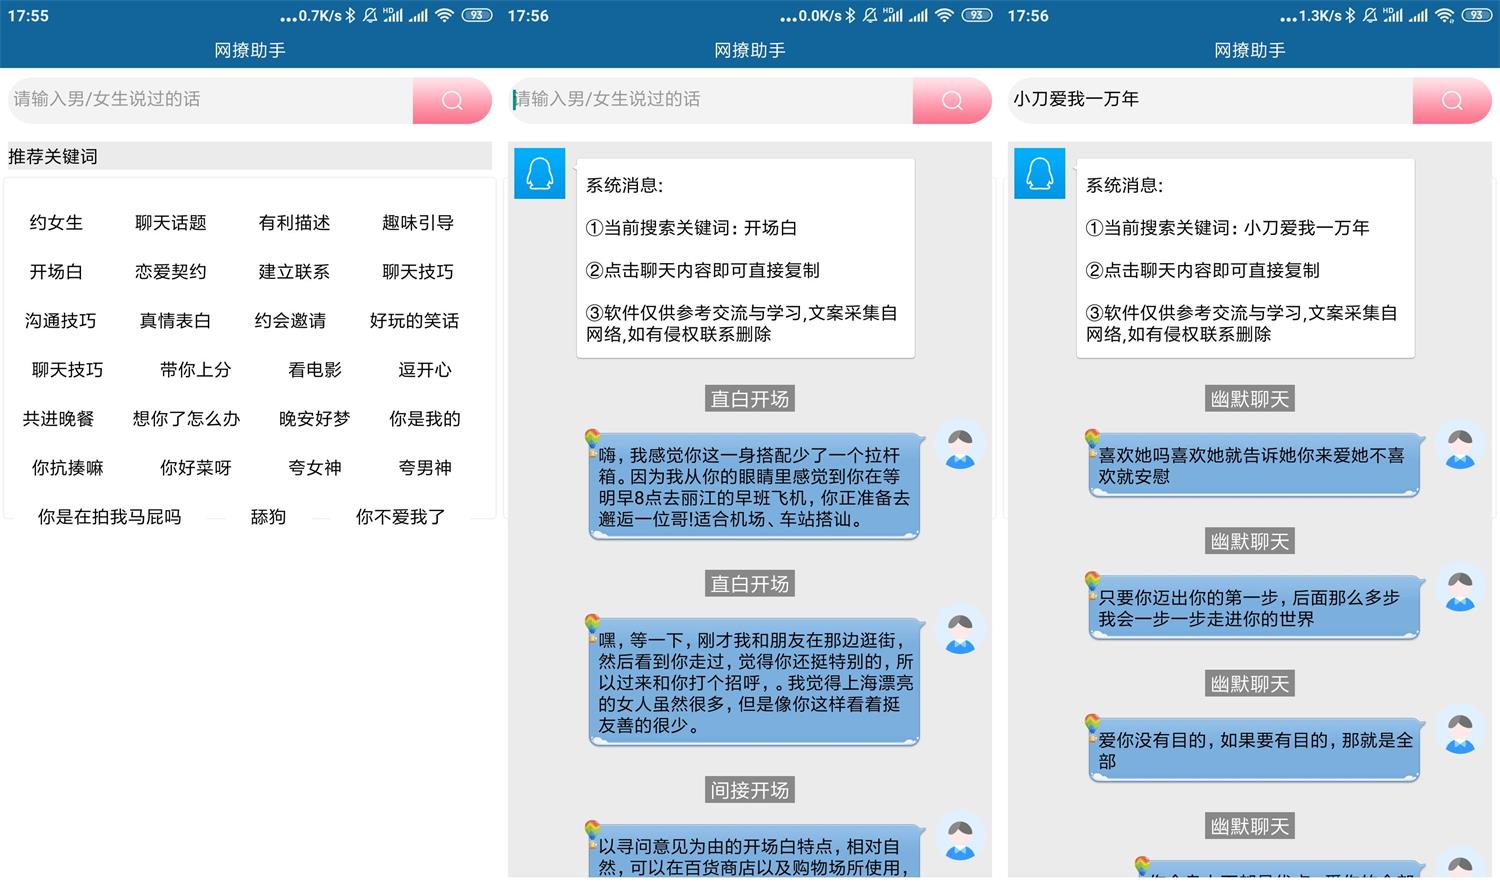Screen dimensions: 1500x888
Task: Tap the user avatar beside 嘿，等一下 message
Action: tap(960, 630)
